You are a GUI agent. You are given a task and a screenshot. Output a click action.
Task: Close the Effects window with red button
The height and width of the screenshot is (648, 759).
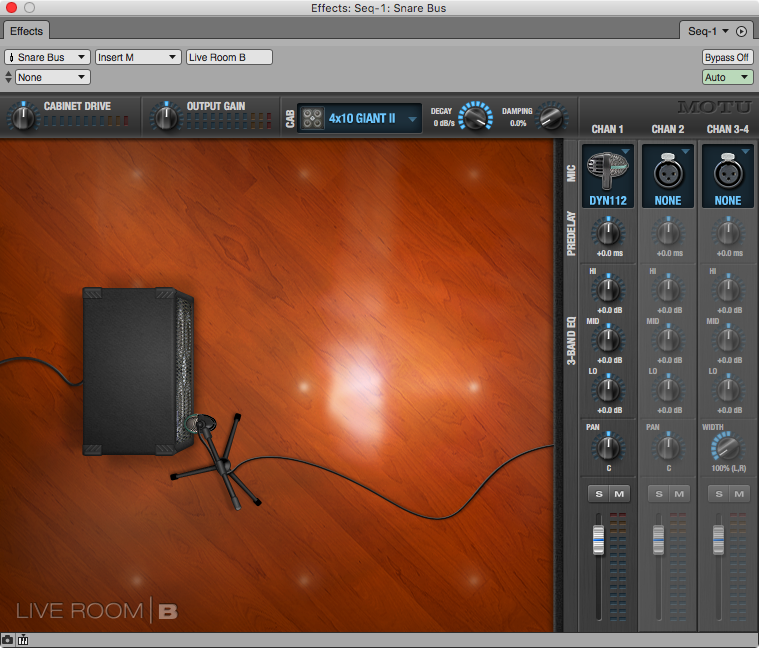11,7
